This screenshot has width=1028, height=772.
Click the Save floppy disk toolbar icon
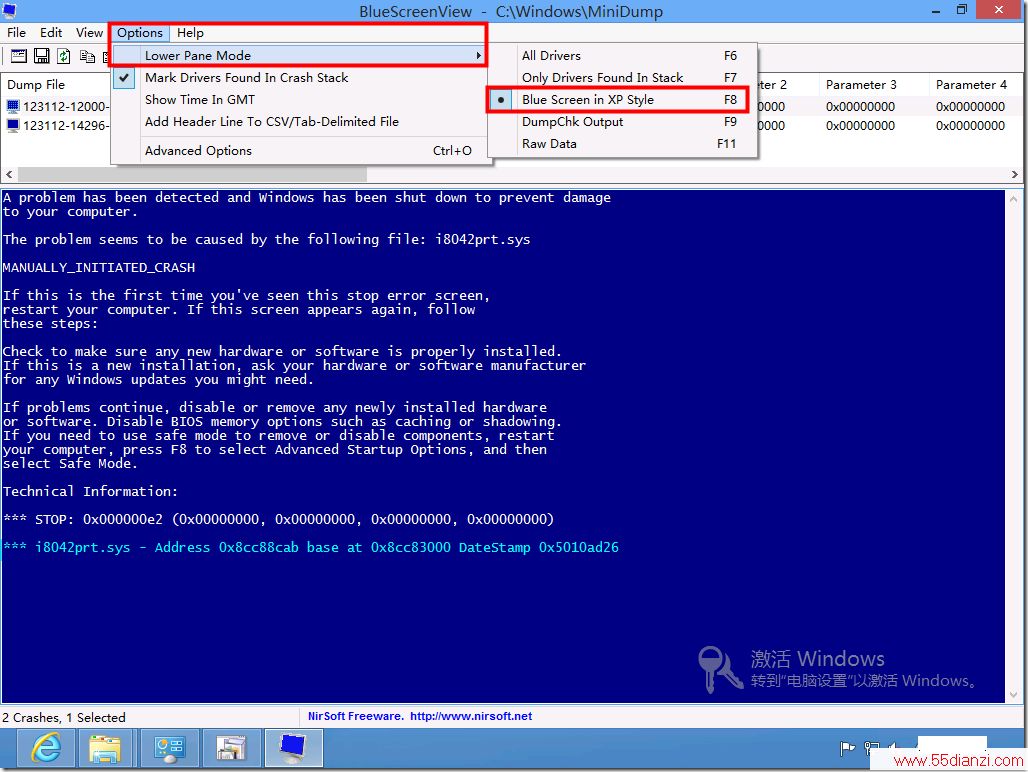(41, 56)
